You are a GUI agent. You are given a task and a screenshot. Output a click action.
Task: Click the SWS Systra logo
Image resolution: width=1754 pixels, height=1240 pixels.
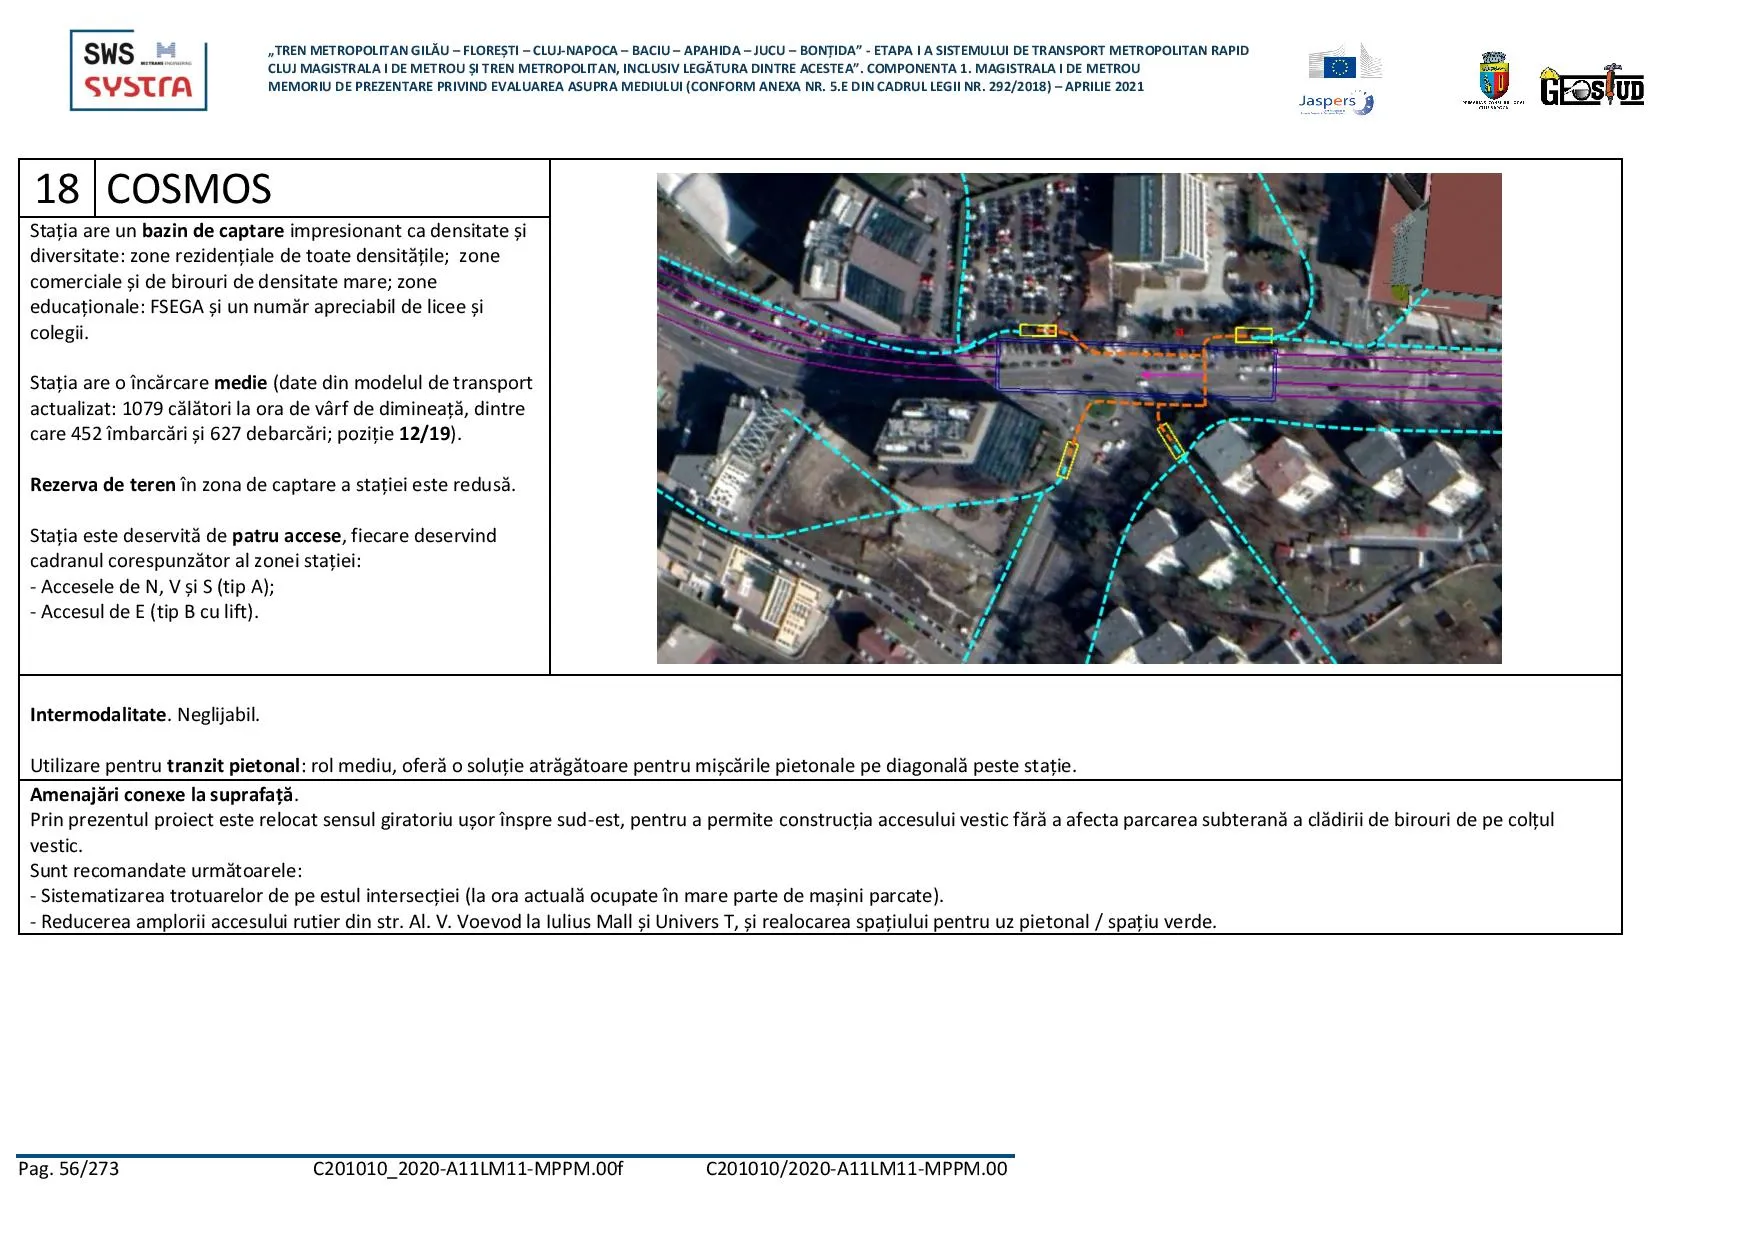[138, 70]
